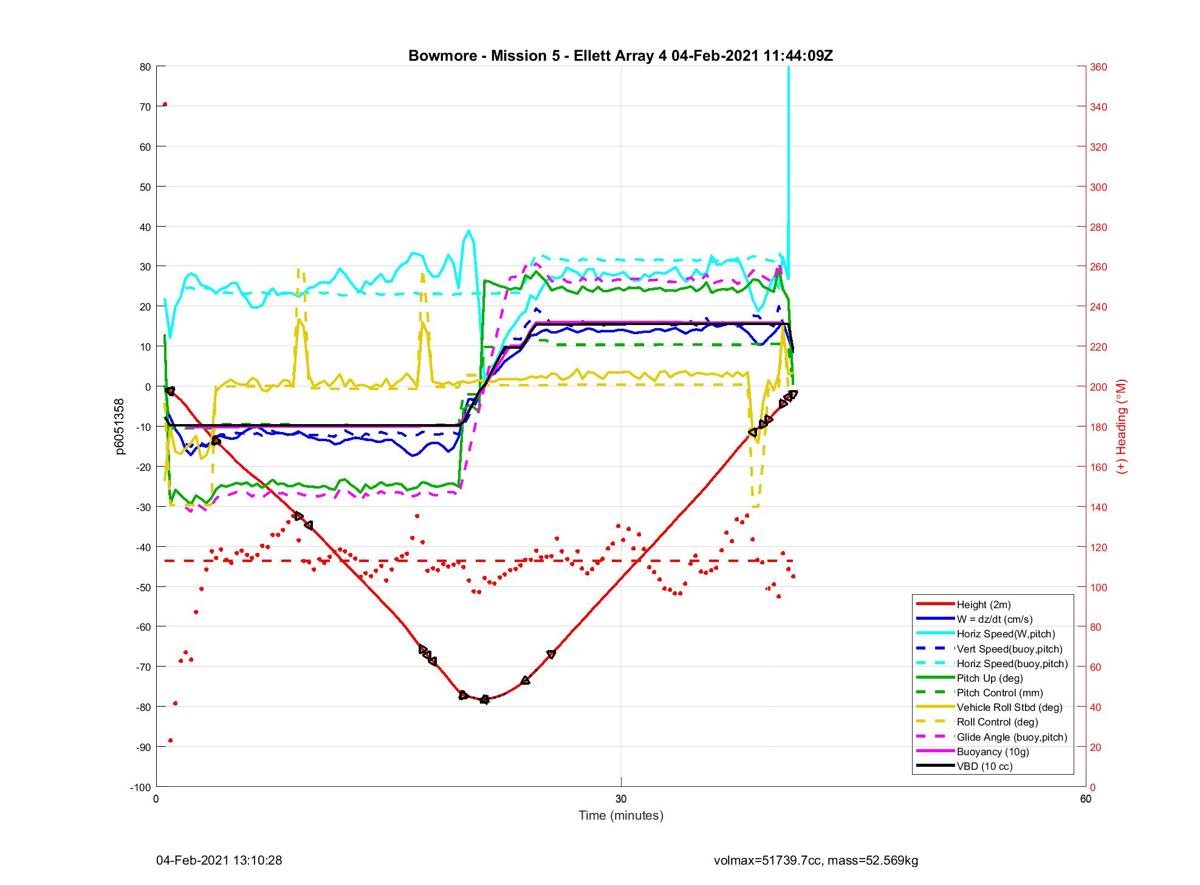Click the left y-axis tick '80'
The width and height of the screenshot is (1200, 885).
point(144,67)
